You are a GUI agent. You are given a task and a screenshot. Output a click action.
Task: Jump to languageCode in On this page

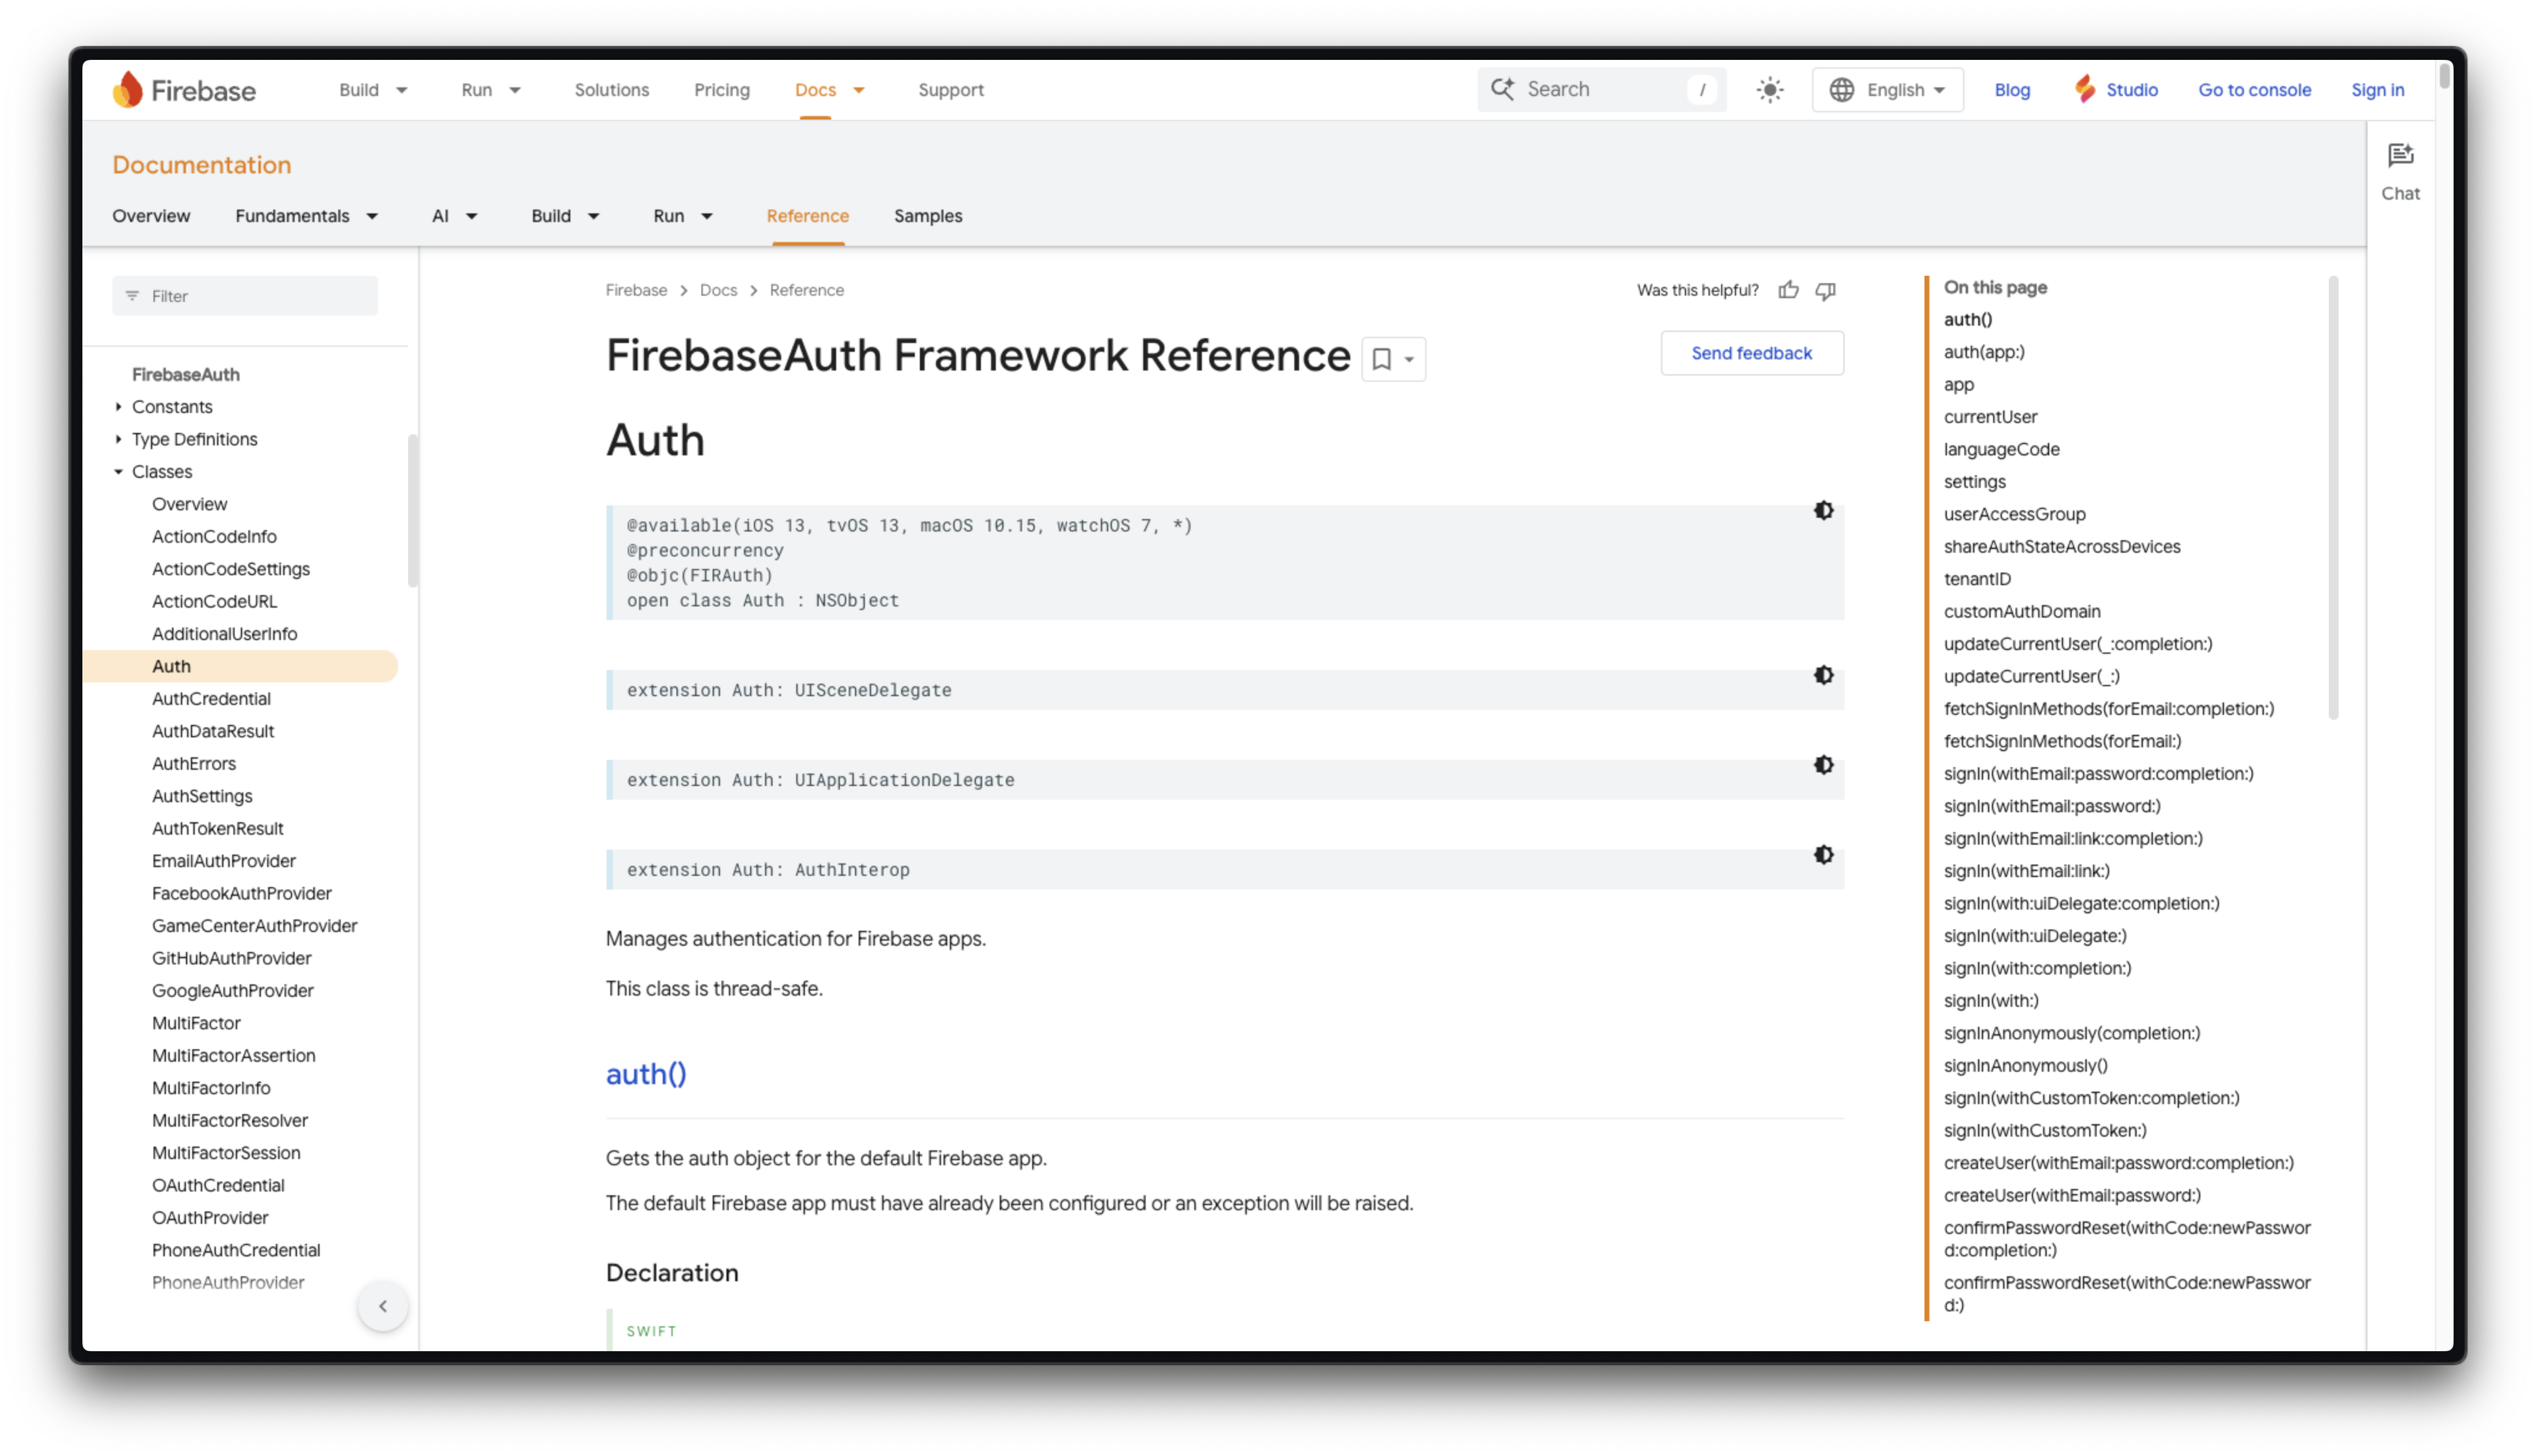2001,449
